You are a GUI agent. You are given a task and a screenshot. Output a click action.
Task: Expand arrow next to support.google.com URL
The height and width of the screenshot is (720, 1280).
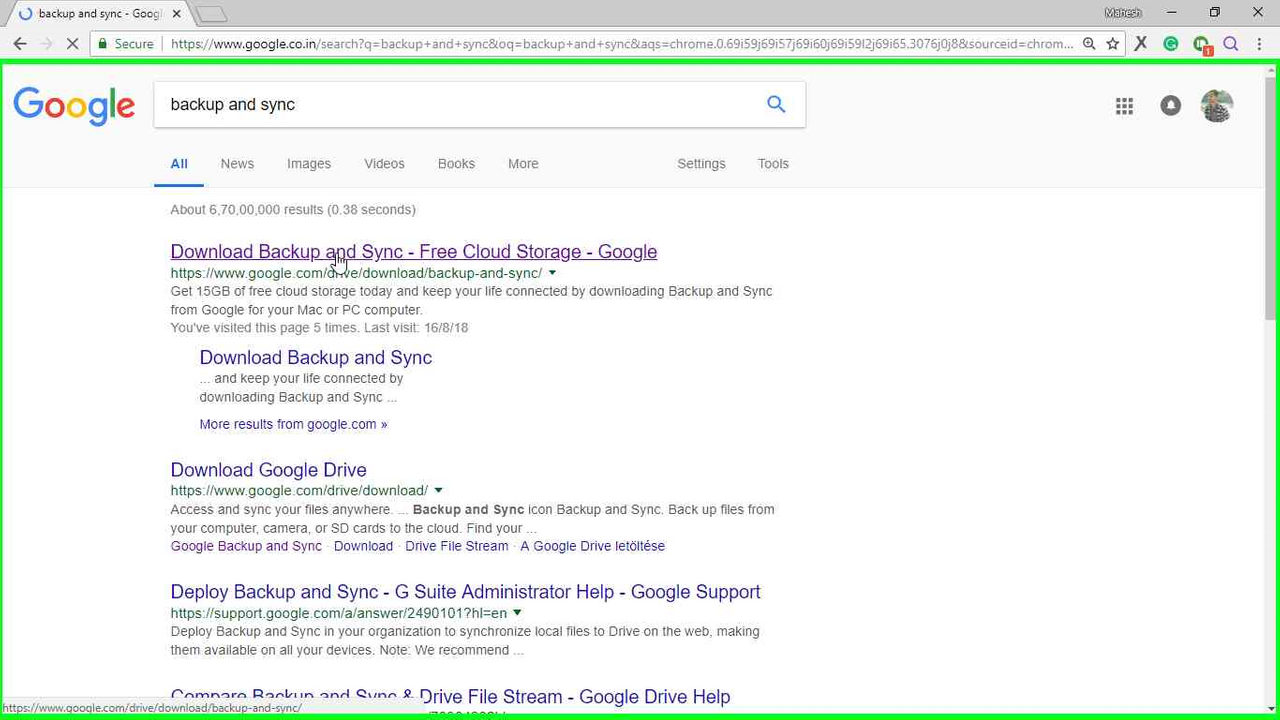(517, 613)
